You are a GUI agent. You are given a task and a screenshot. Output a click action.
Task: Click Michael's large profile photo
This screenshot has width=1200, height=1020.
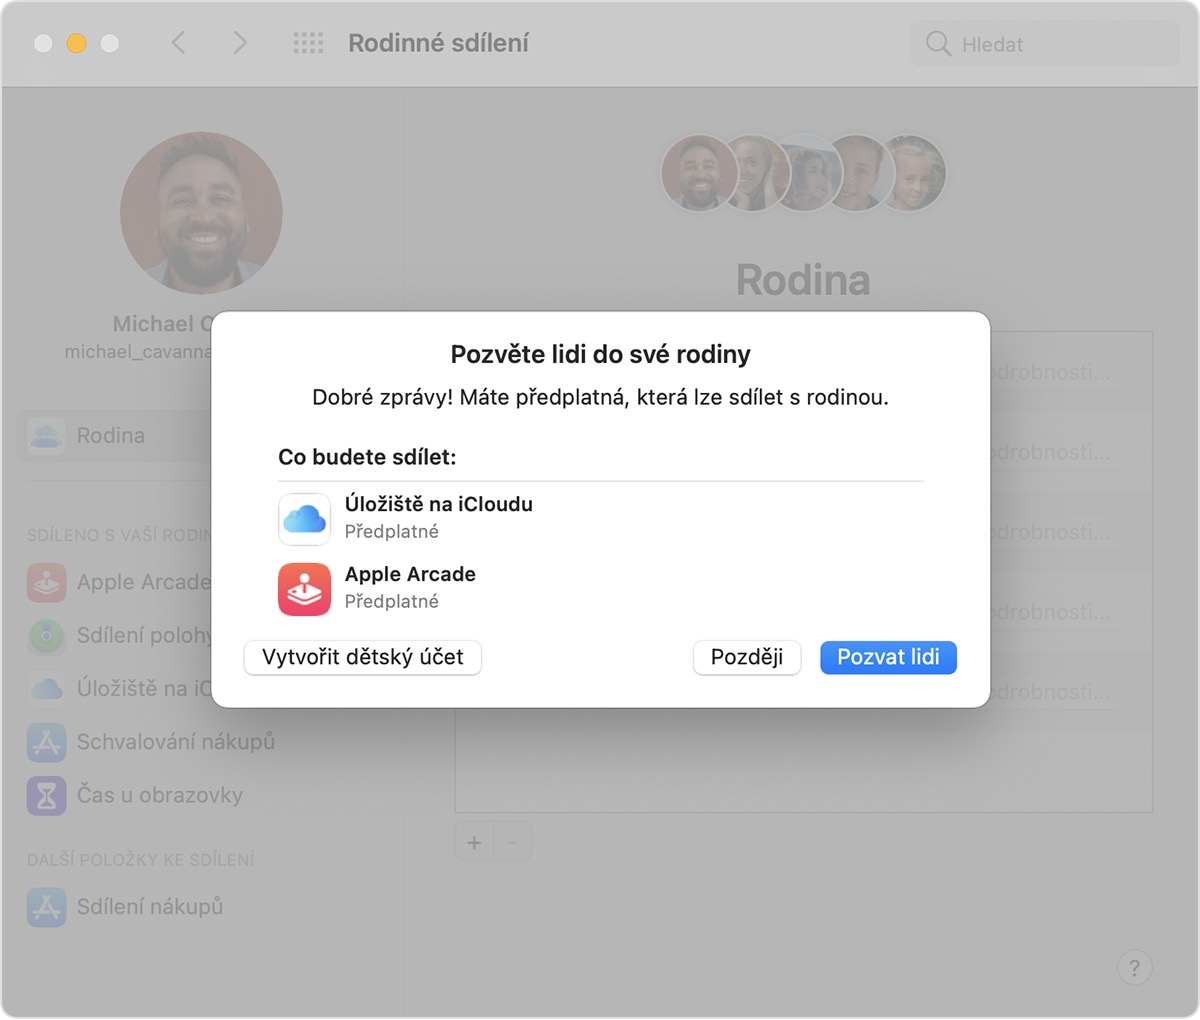201,213
